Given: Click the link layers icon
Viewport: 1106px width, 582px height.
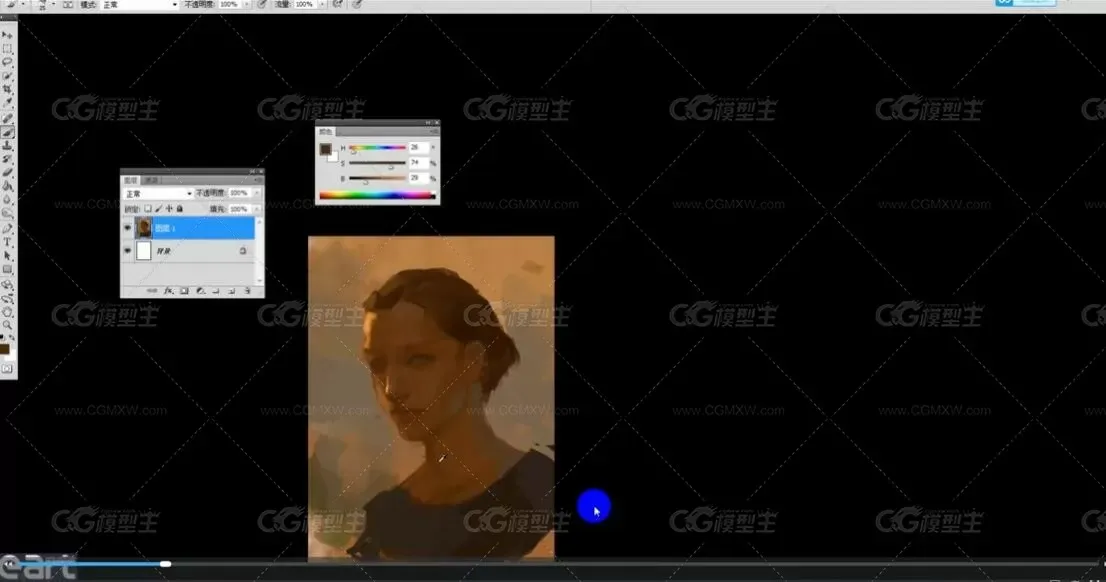Looking at the screenshot, I should point(152,291).
